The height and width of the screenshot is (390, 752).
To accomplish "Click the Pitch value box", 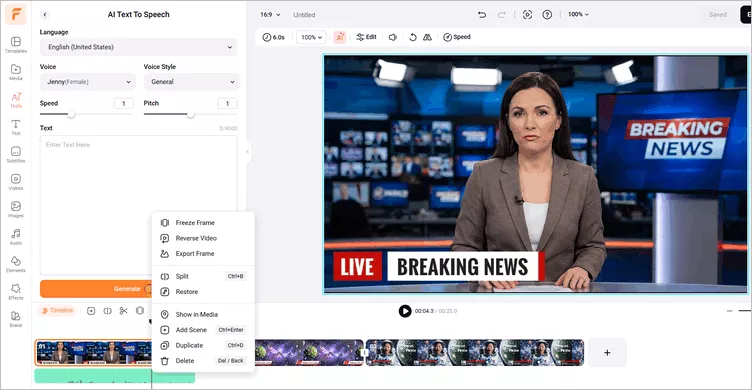I will point(227,103).
